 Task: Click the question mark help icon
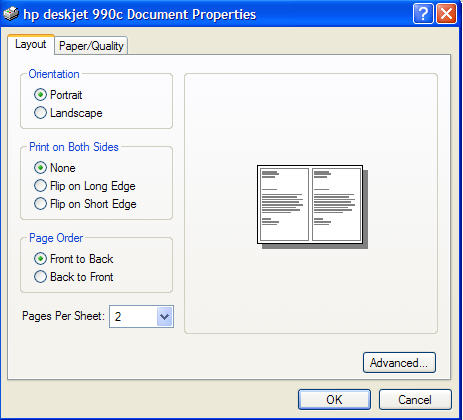pyautogui.click(x=423, y=14)
